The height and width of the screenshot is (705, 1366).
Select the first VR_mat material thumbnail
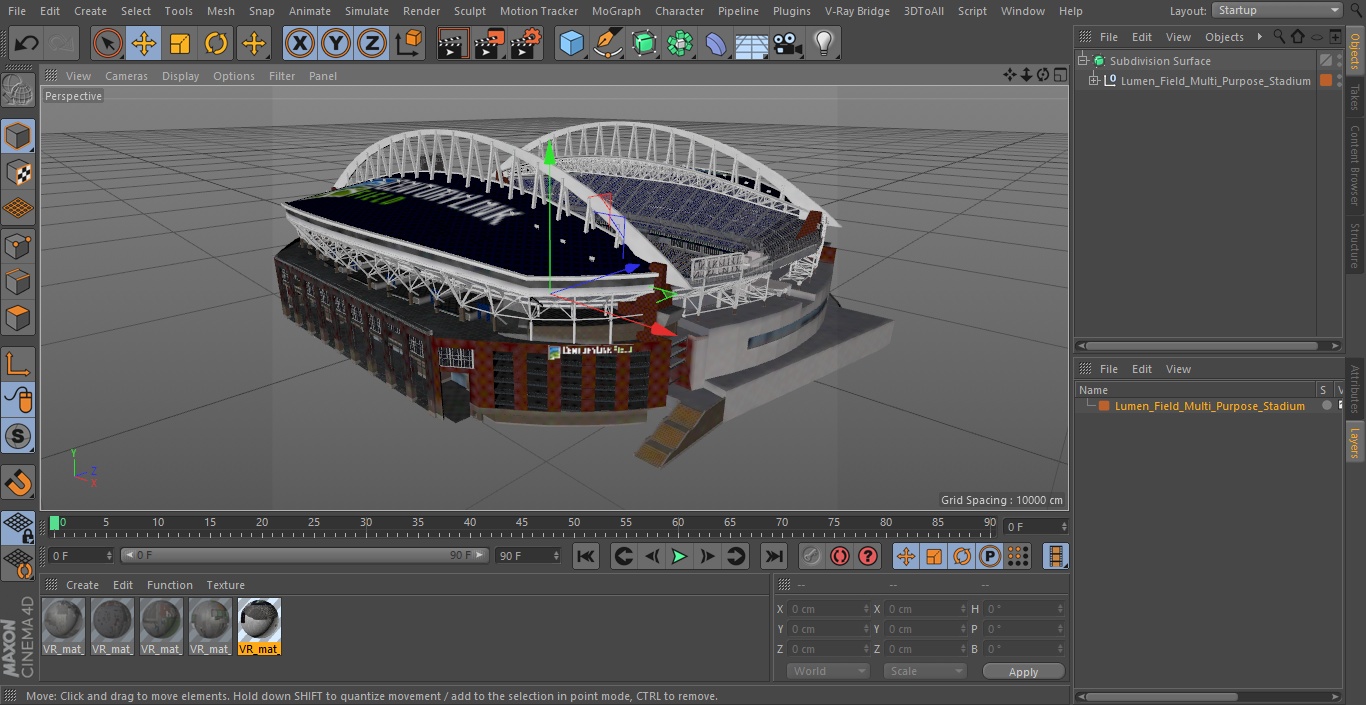tap(63, 627)
